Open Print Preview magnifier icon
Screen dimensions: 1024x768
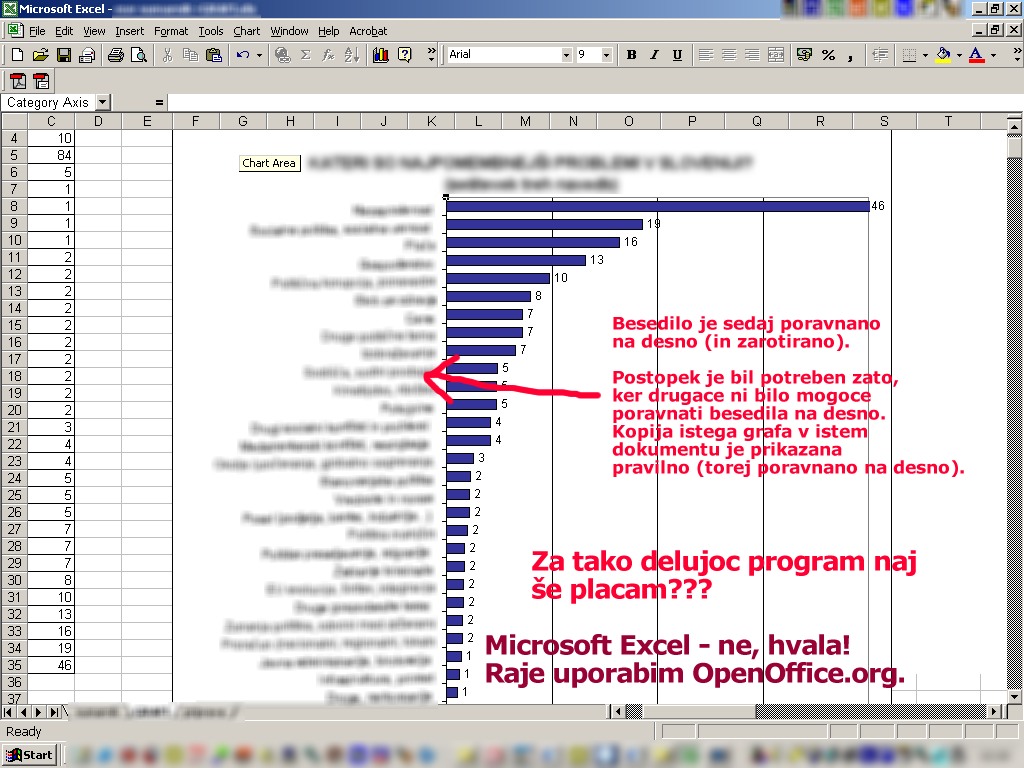[138, 55]
